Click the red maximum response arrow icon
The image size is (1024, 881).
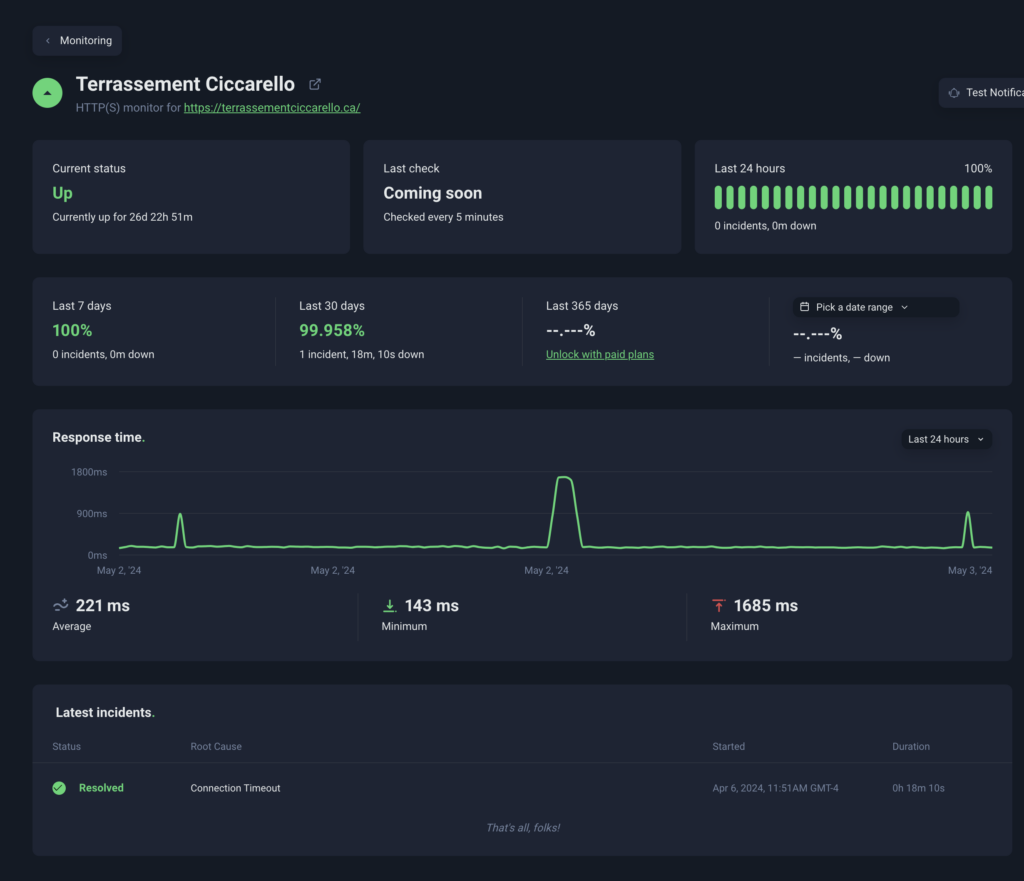coord(718,606)
